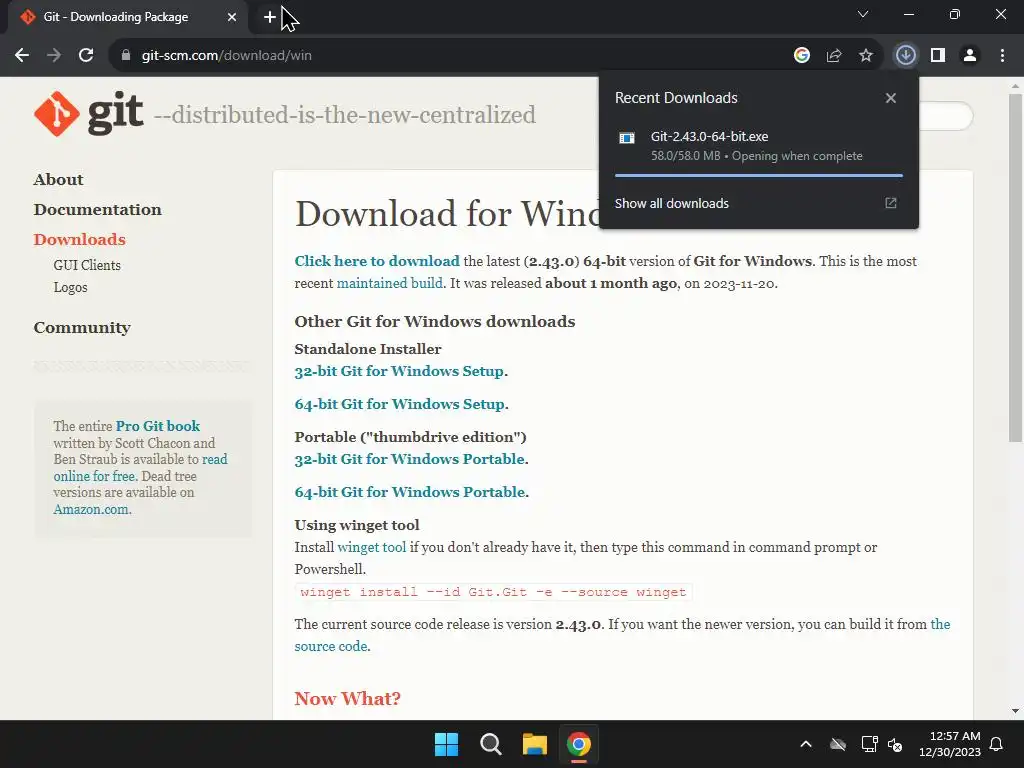The height and width of the screenshot is (768, 1024).
Task: Download 64-bit Git for Windows Portable
Action: [x=409, y=492]
